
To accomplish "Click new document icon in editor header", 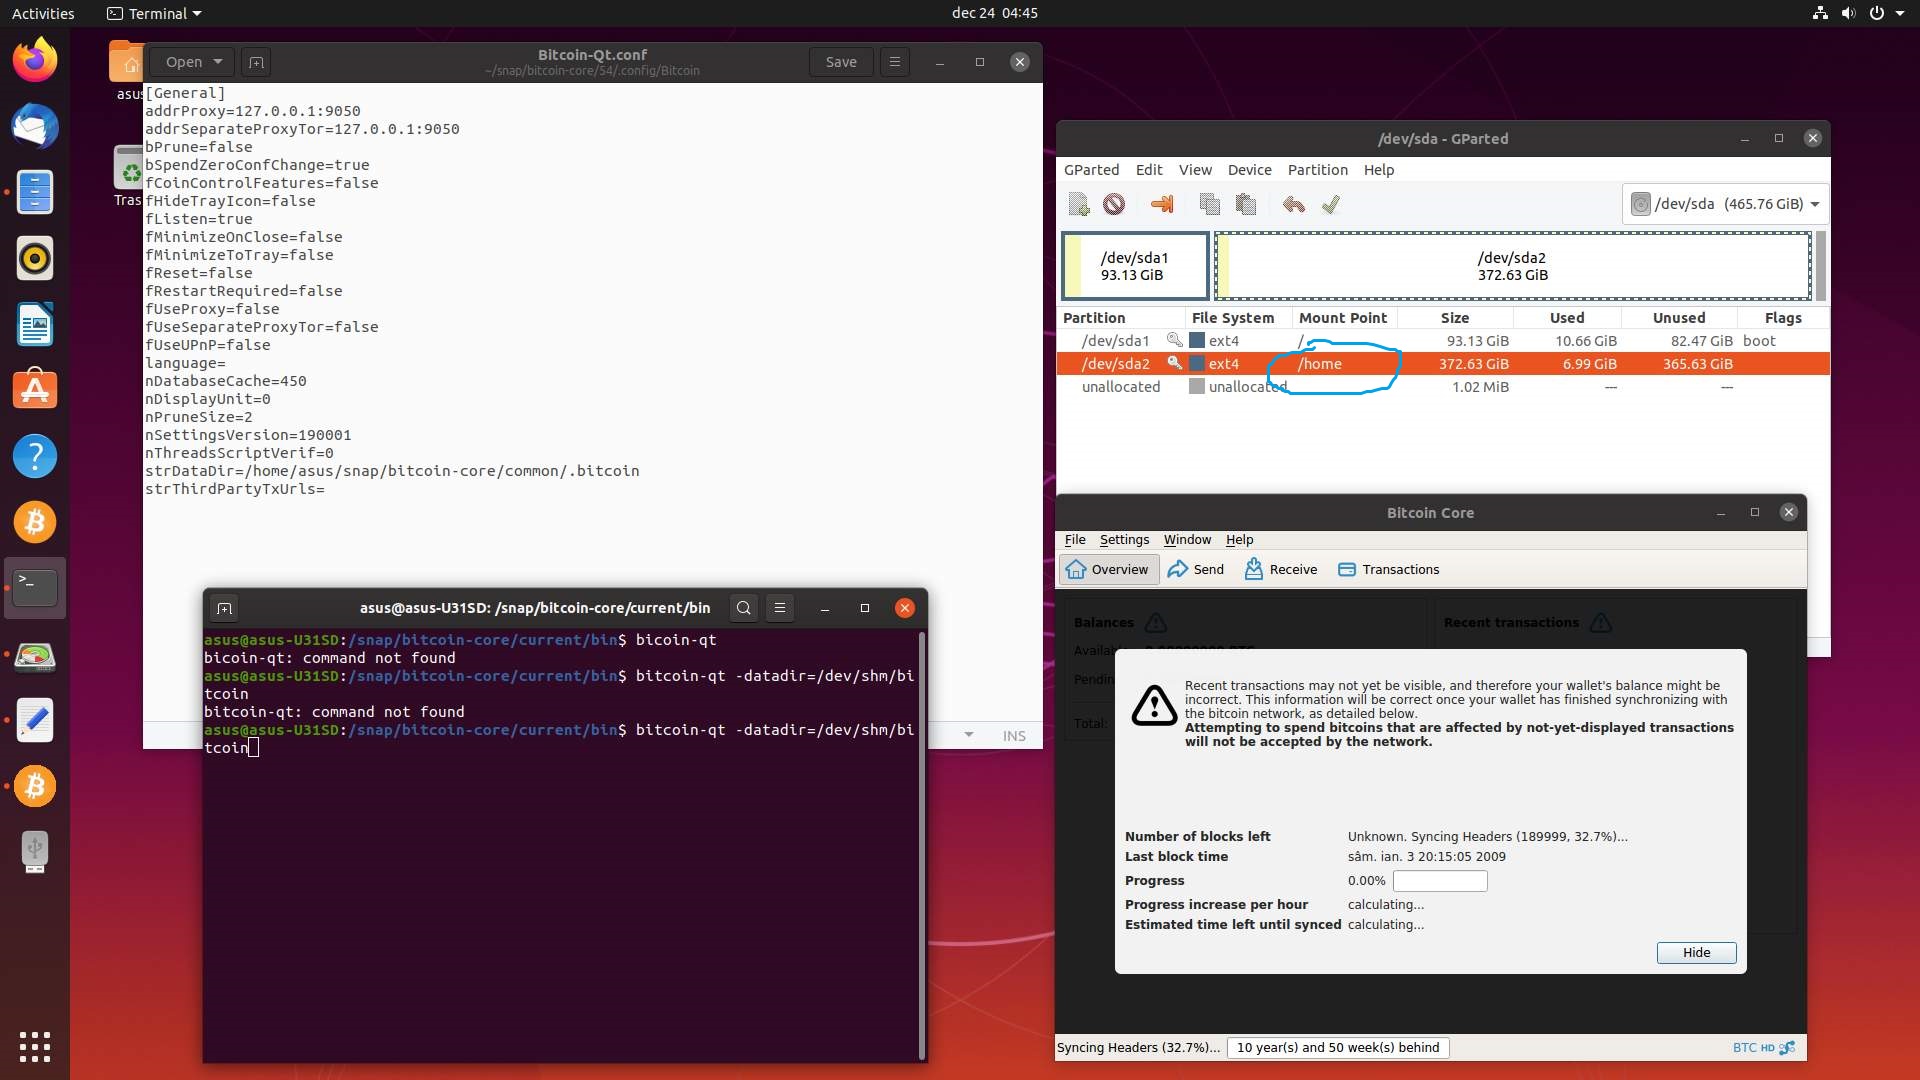I will coord(256,62).
